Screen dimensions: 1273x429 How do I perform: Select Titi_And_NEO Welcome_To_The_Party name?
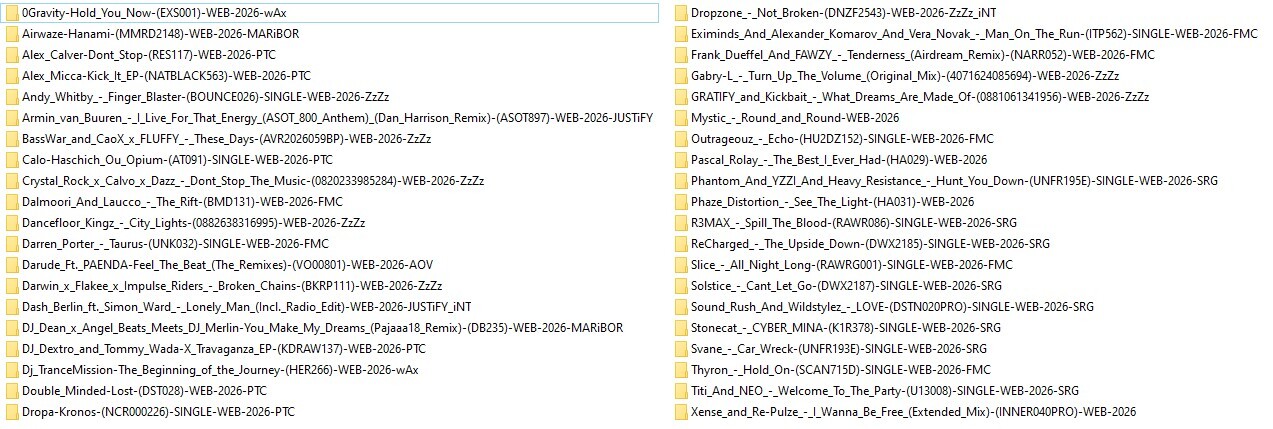click(x=885, y=391)
